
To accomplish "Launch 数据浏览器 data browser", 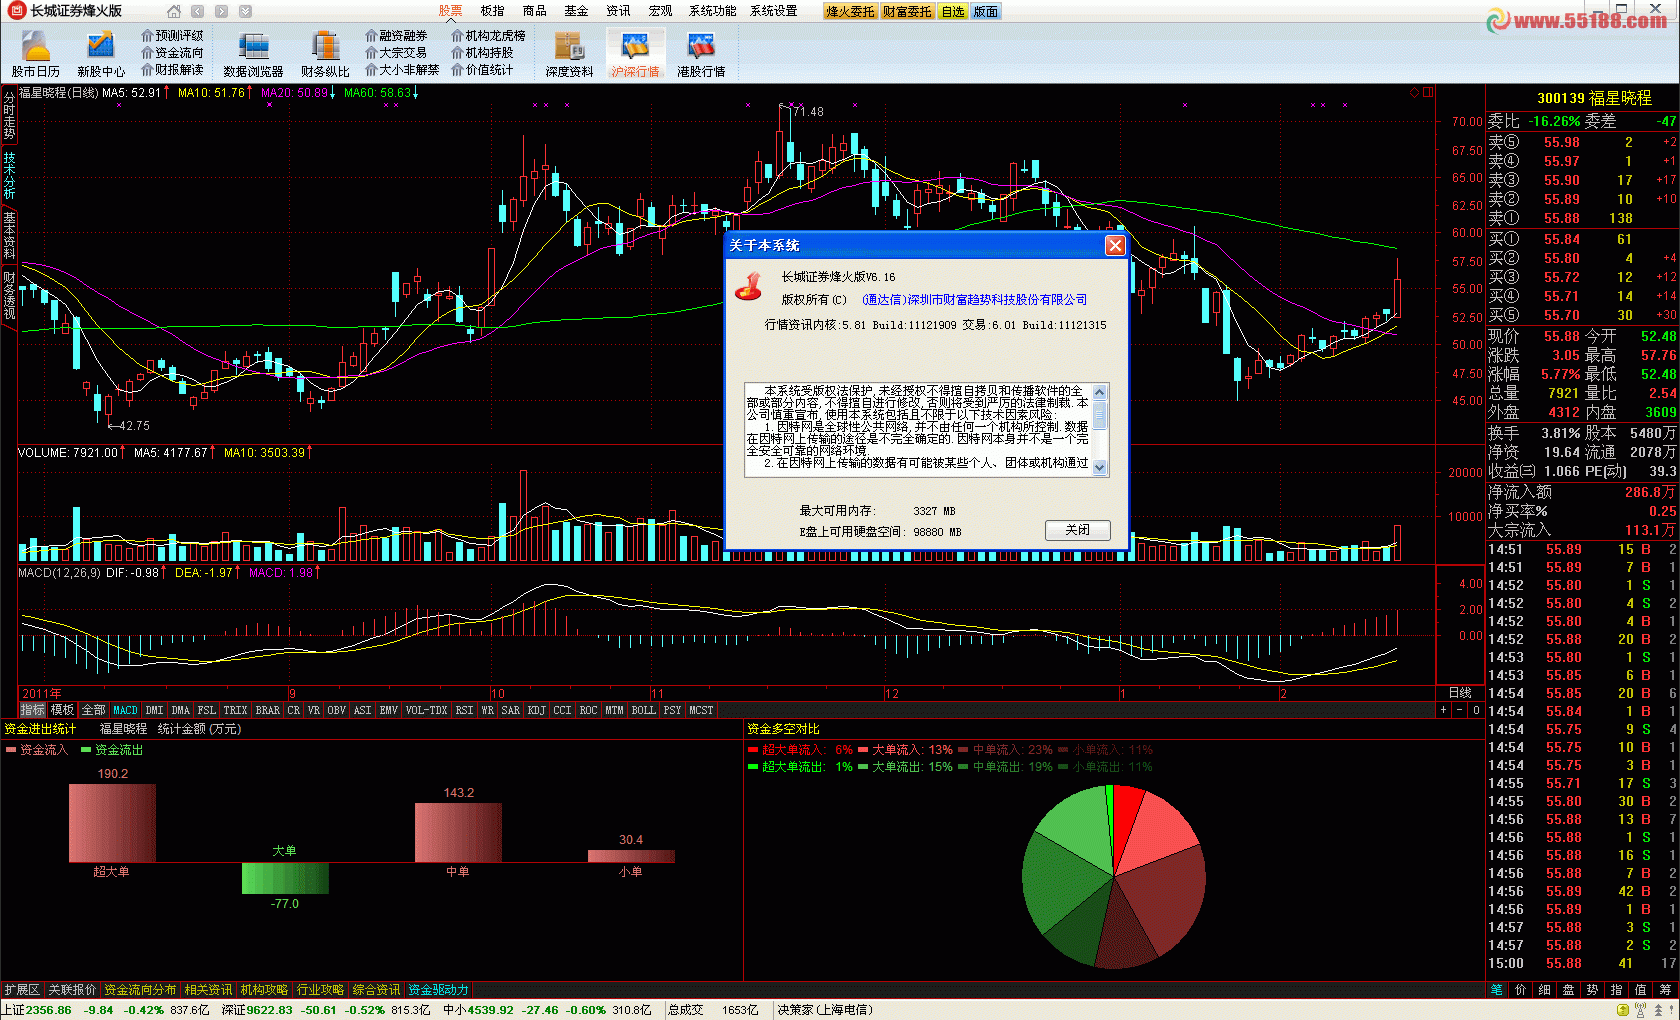I will click(x=253, y=54).
